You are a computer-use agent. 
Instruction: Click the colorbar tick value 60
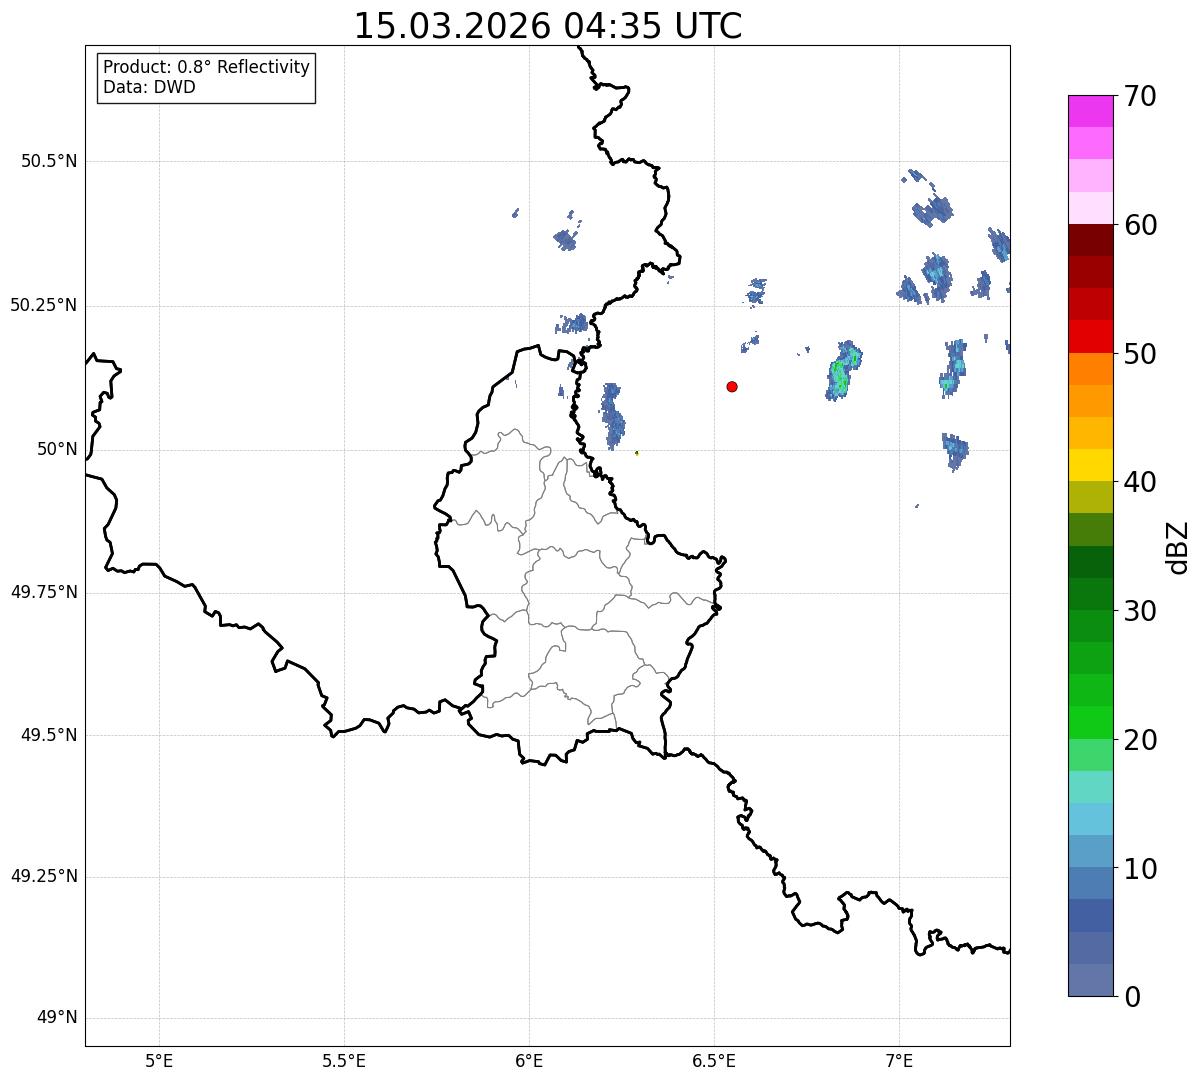(1140, 225)
